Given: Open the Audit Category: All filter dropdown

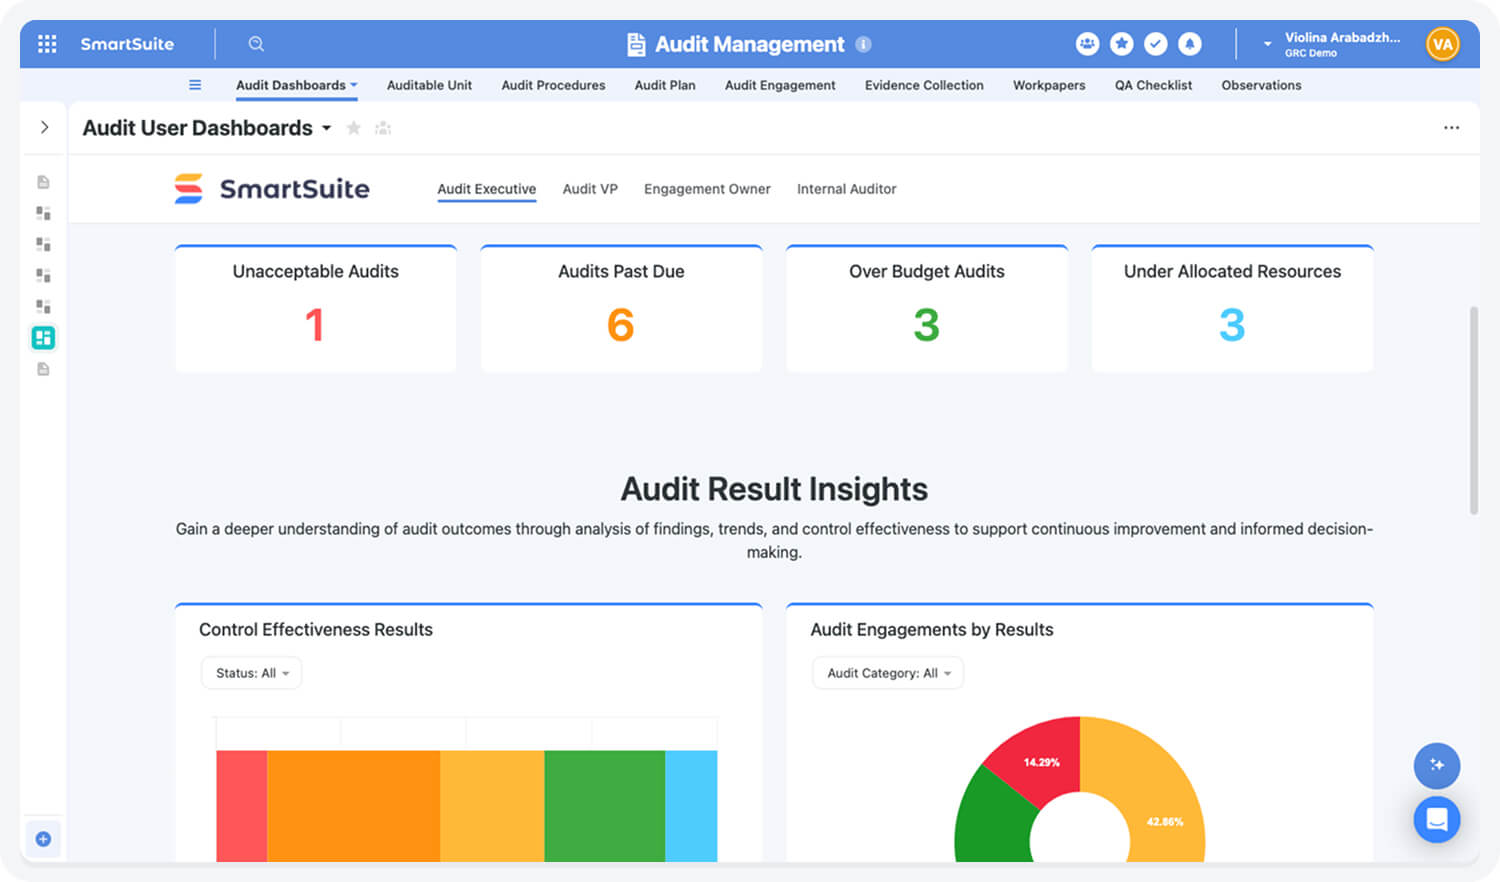Looking at the screenshot, I should tap(888, 673).
